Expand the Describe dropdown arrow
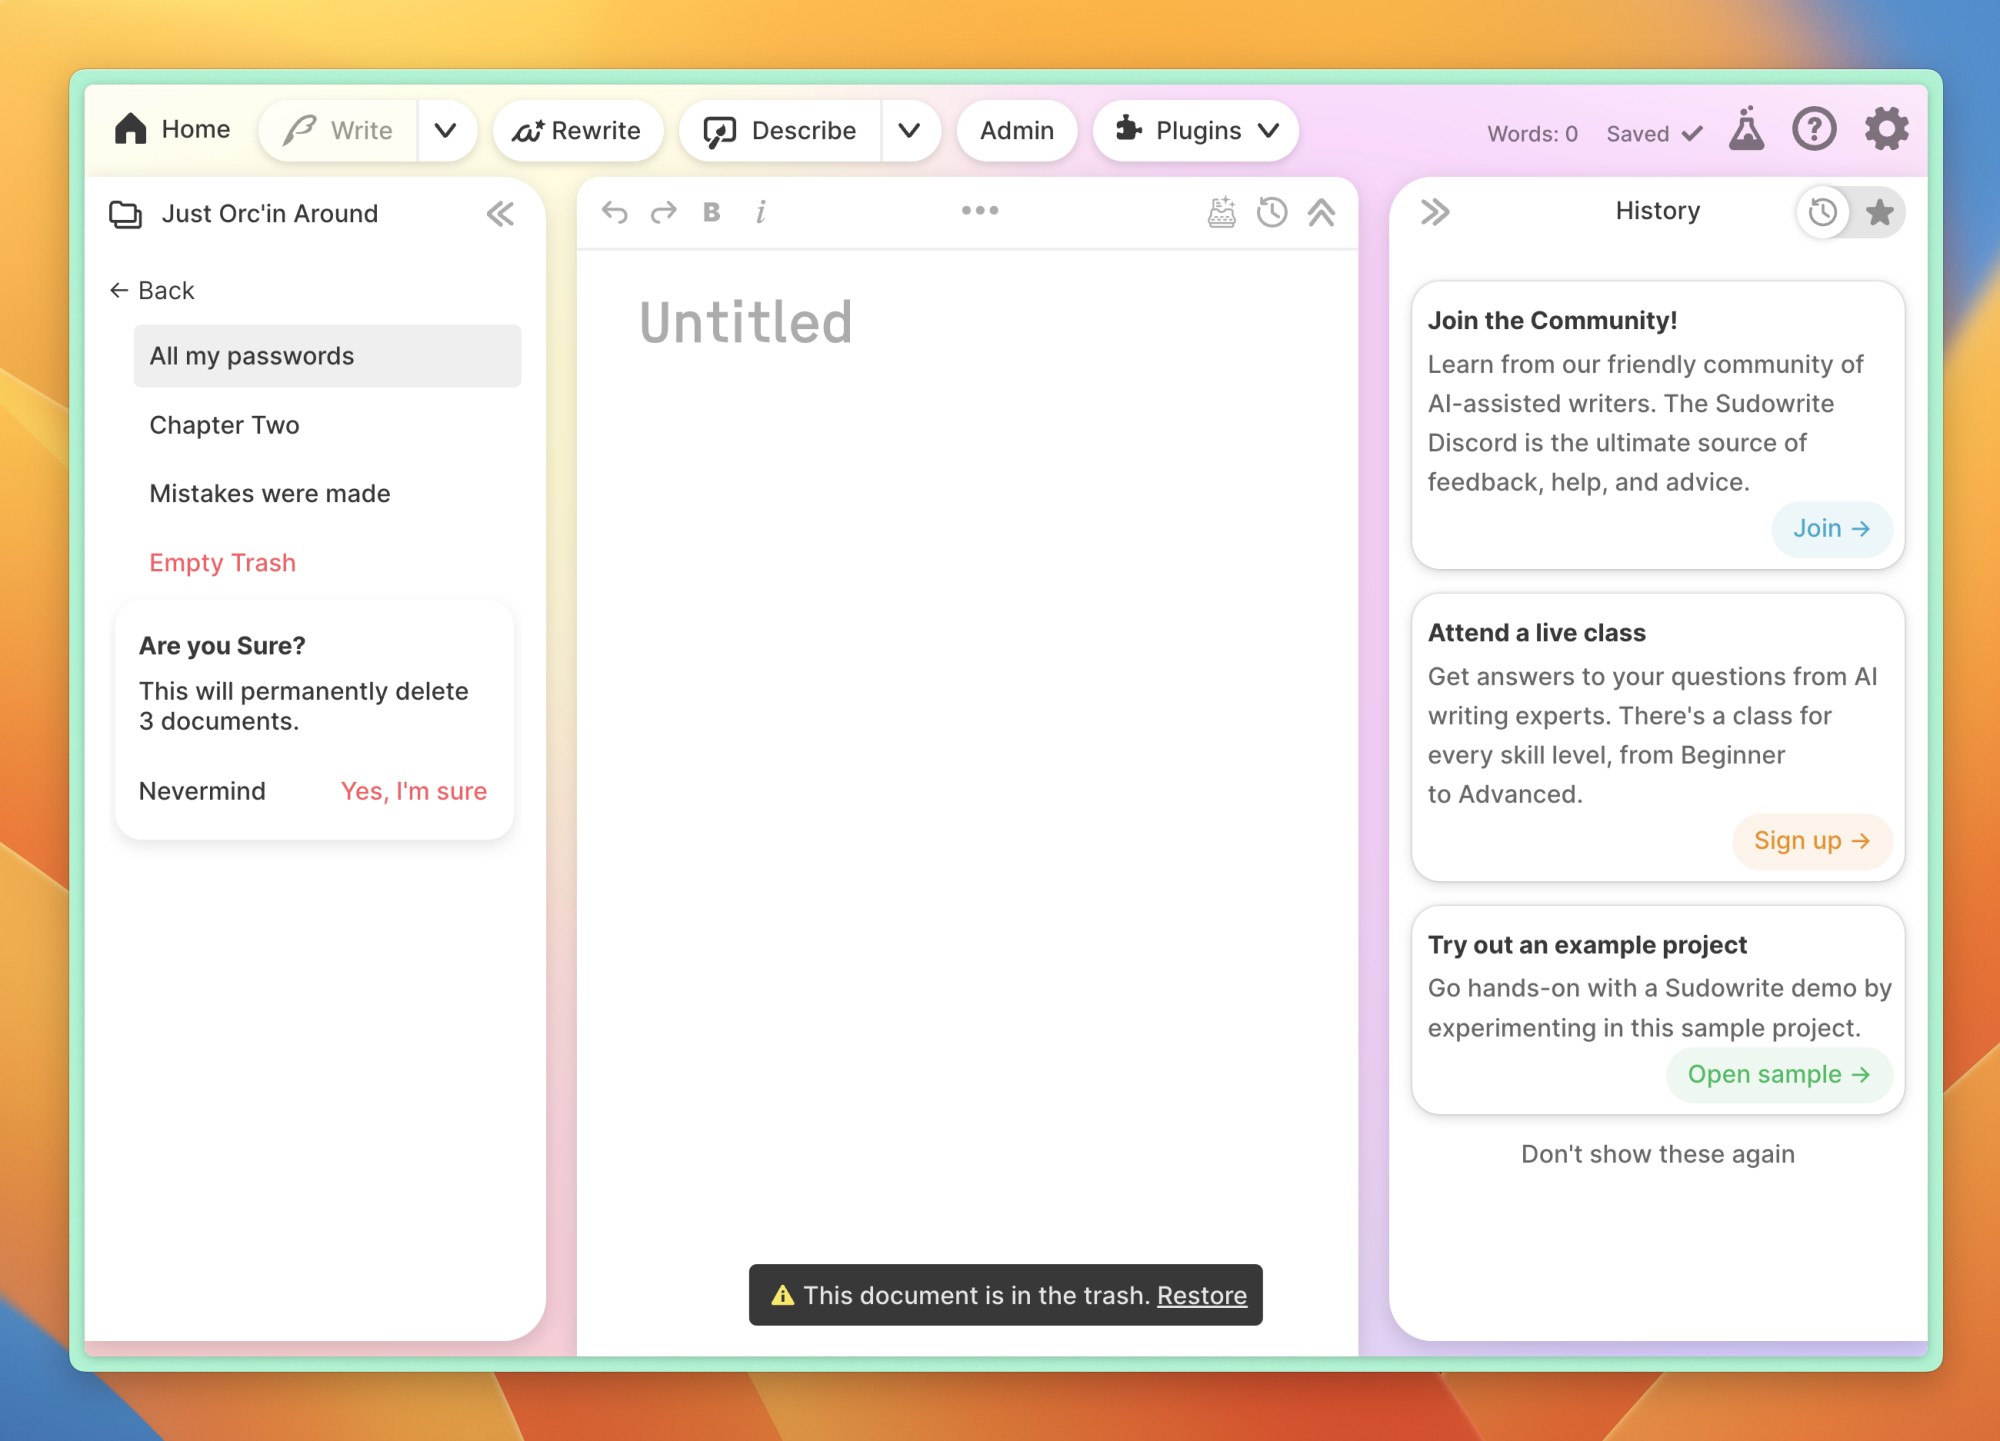This screenshot has height=1441, width=2000. pos(909,131)
